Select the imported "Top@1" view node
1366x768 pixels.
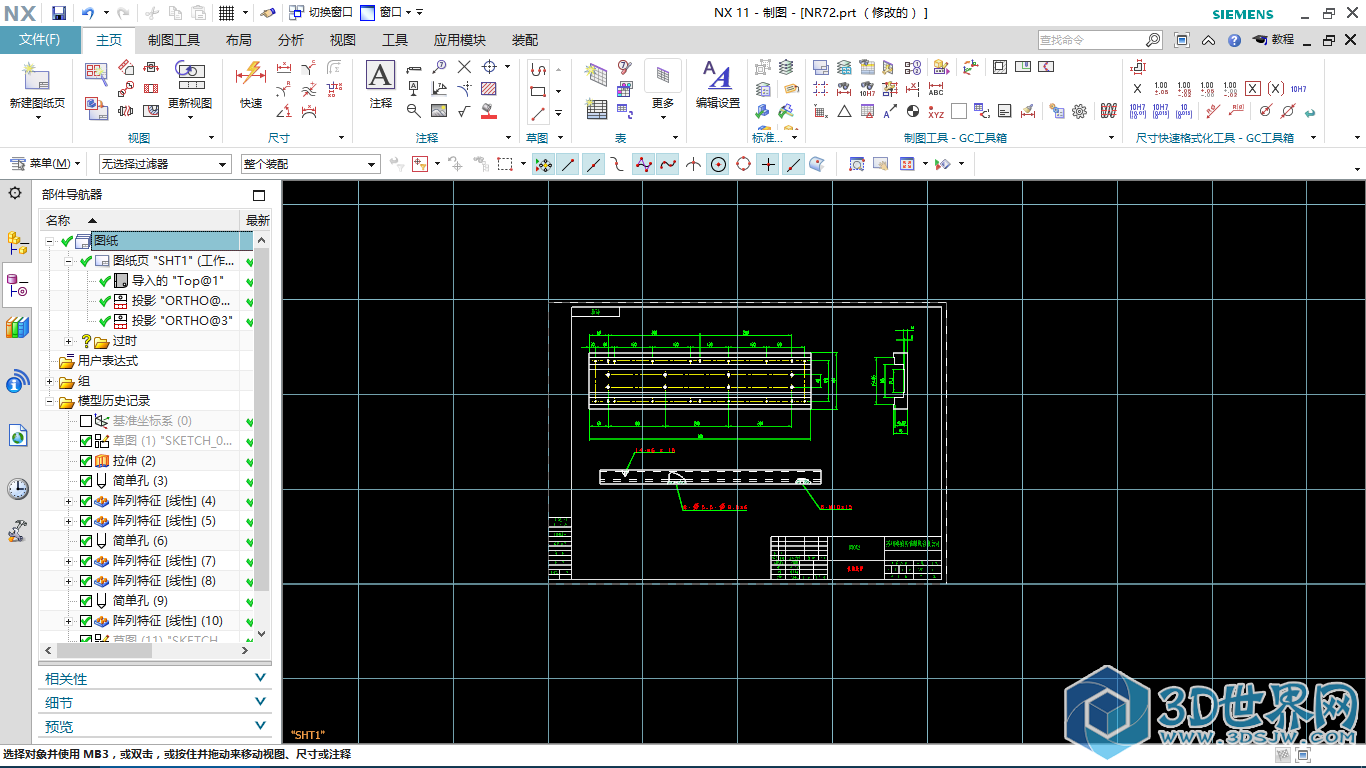[177, 281]
